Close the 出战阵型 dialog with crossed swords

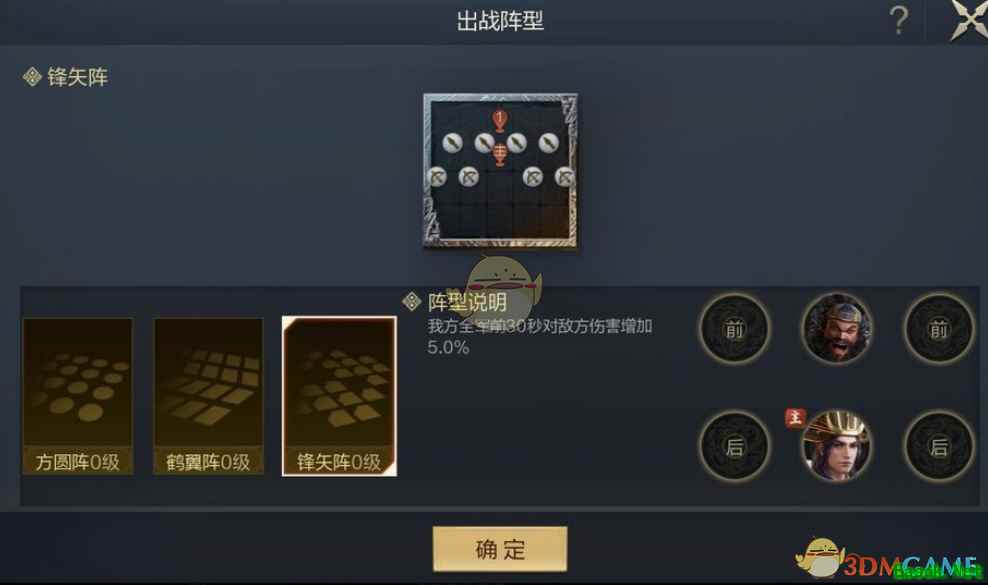969,20
